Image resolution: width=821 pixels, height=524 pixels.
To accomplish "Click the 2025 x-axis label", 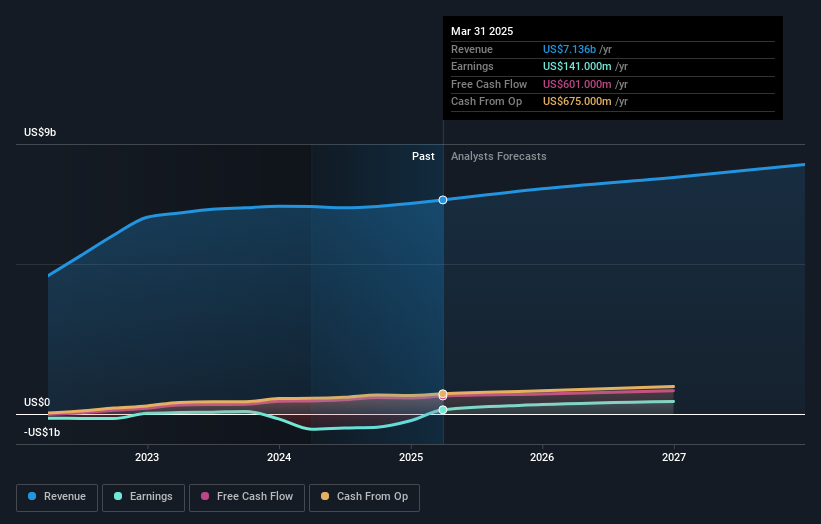I will click(x=411, y=458).
